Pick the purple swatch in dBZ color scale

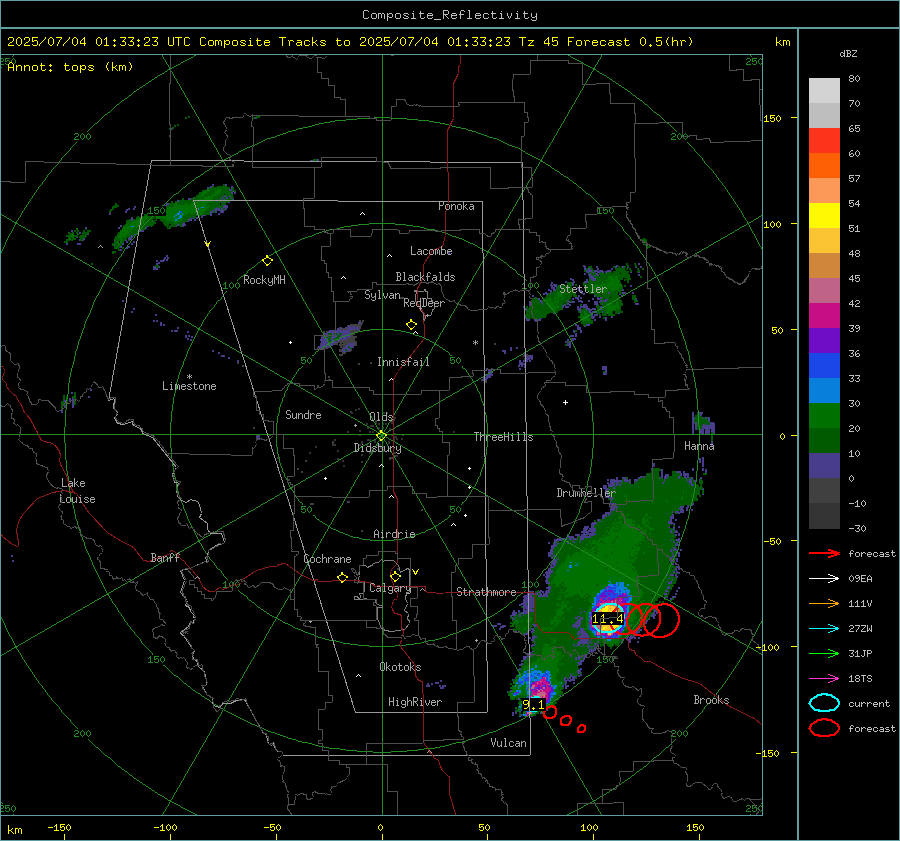tap(824, 340)
